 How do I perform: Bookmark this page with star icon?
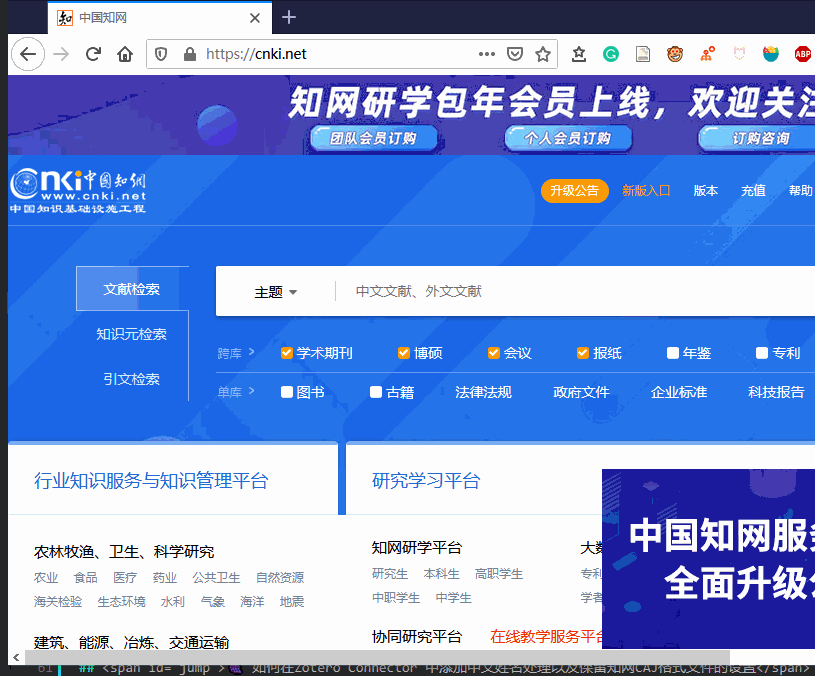point(543,54)
